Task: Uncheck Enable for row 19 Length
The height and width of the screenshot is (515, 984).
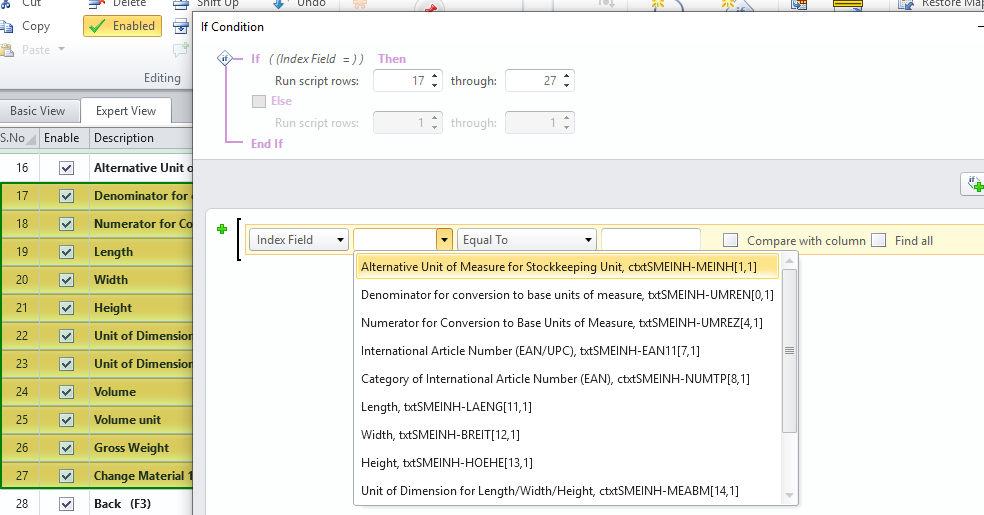Action: [x=67, y=252]
